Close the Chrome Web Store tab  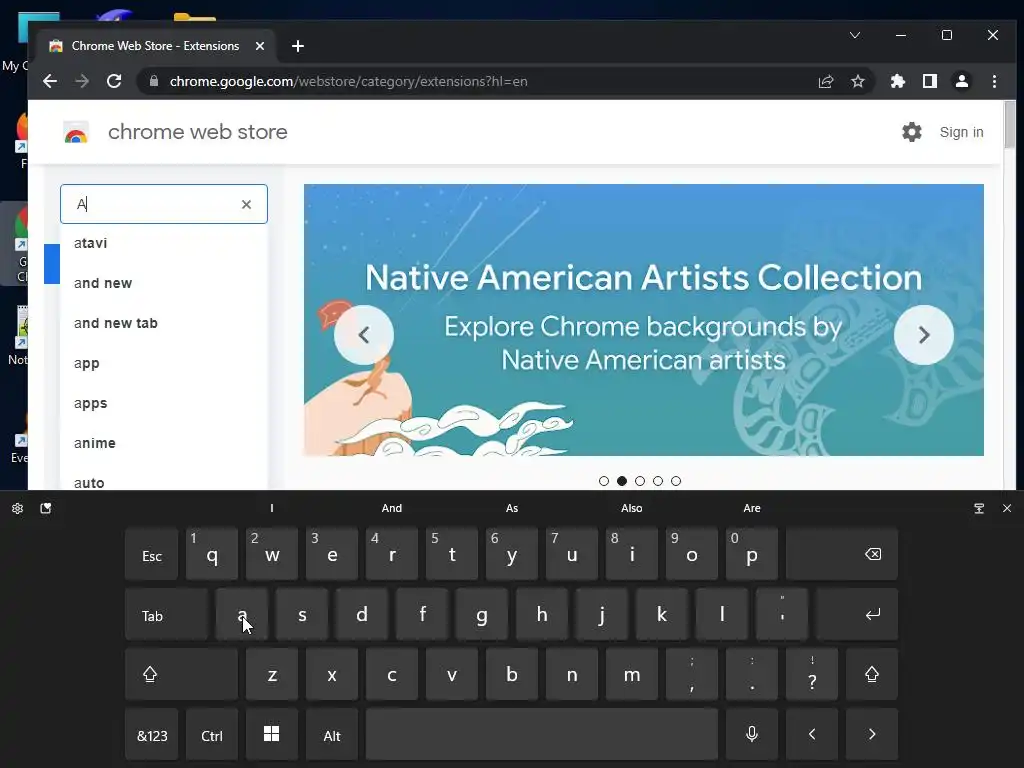click(x=260, y=46)
